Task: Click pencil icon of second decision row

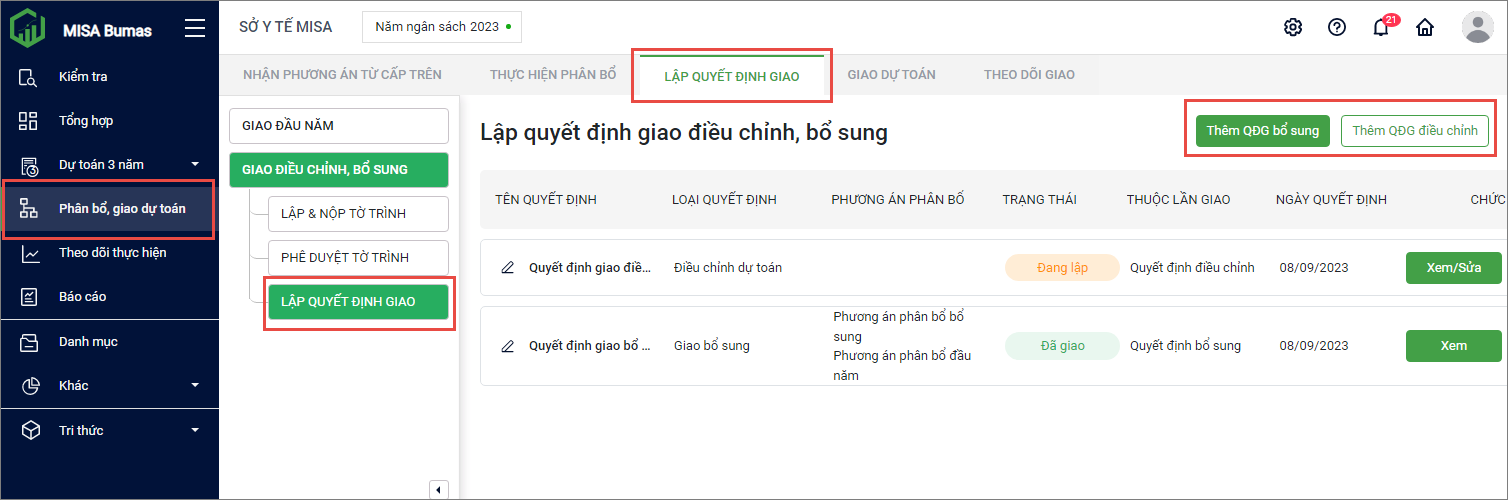Action: 508,346
